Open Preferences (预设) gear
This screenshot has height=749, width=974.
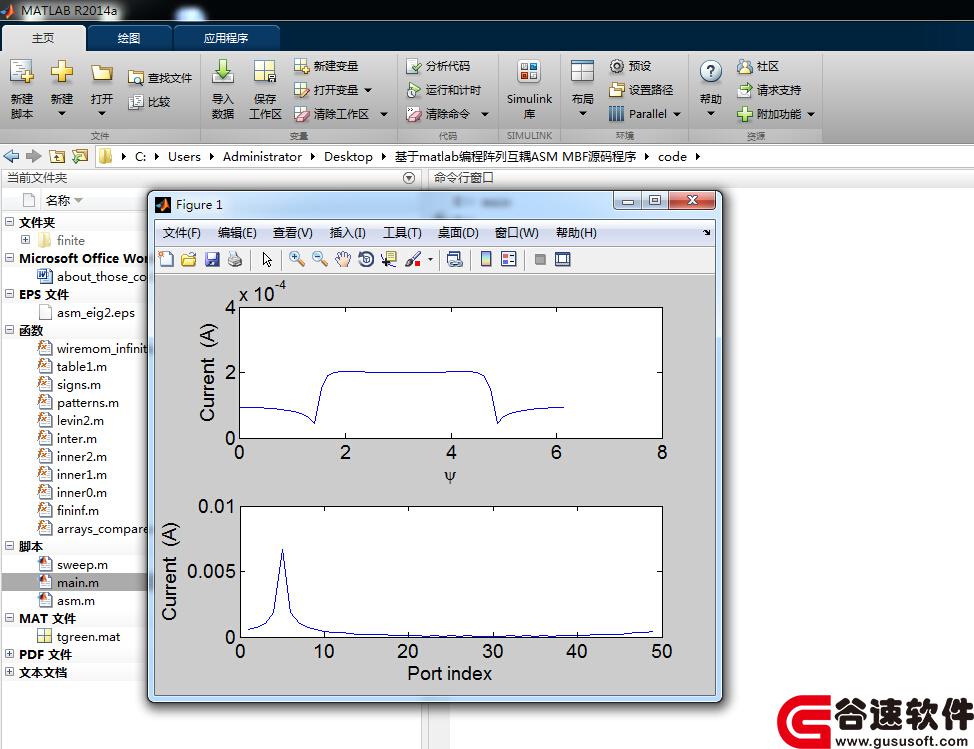(x=630, y=66)
